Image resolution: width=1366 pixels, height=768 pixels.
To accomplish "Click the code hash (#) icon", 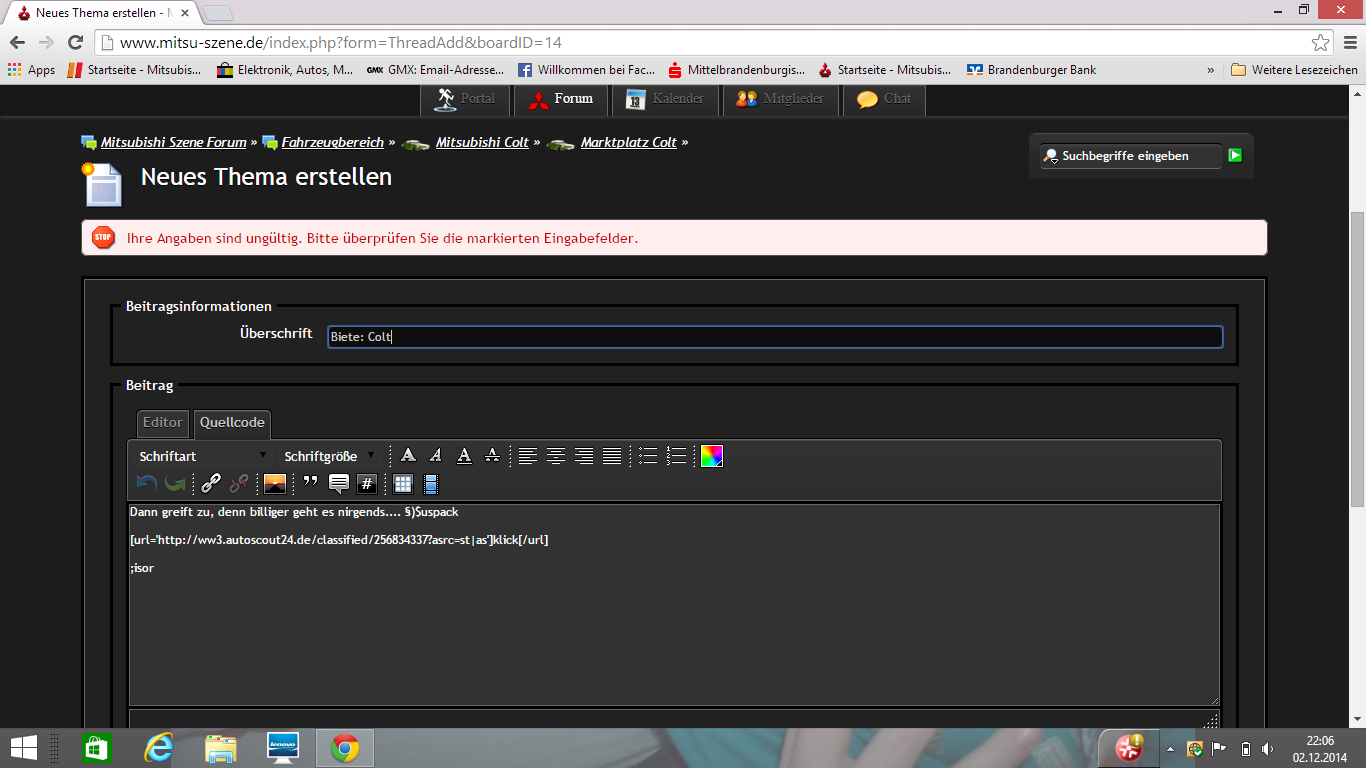I will tap(367, 484).
